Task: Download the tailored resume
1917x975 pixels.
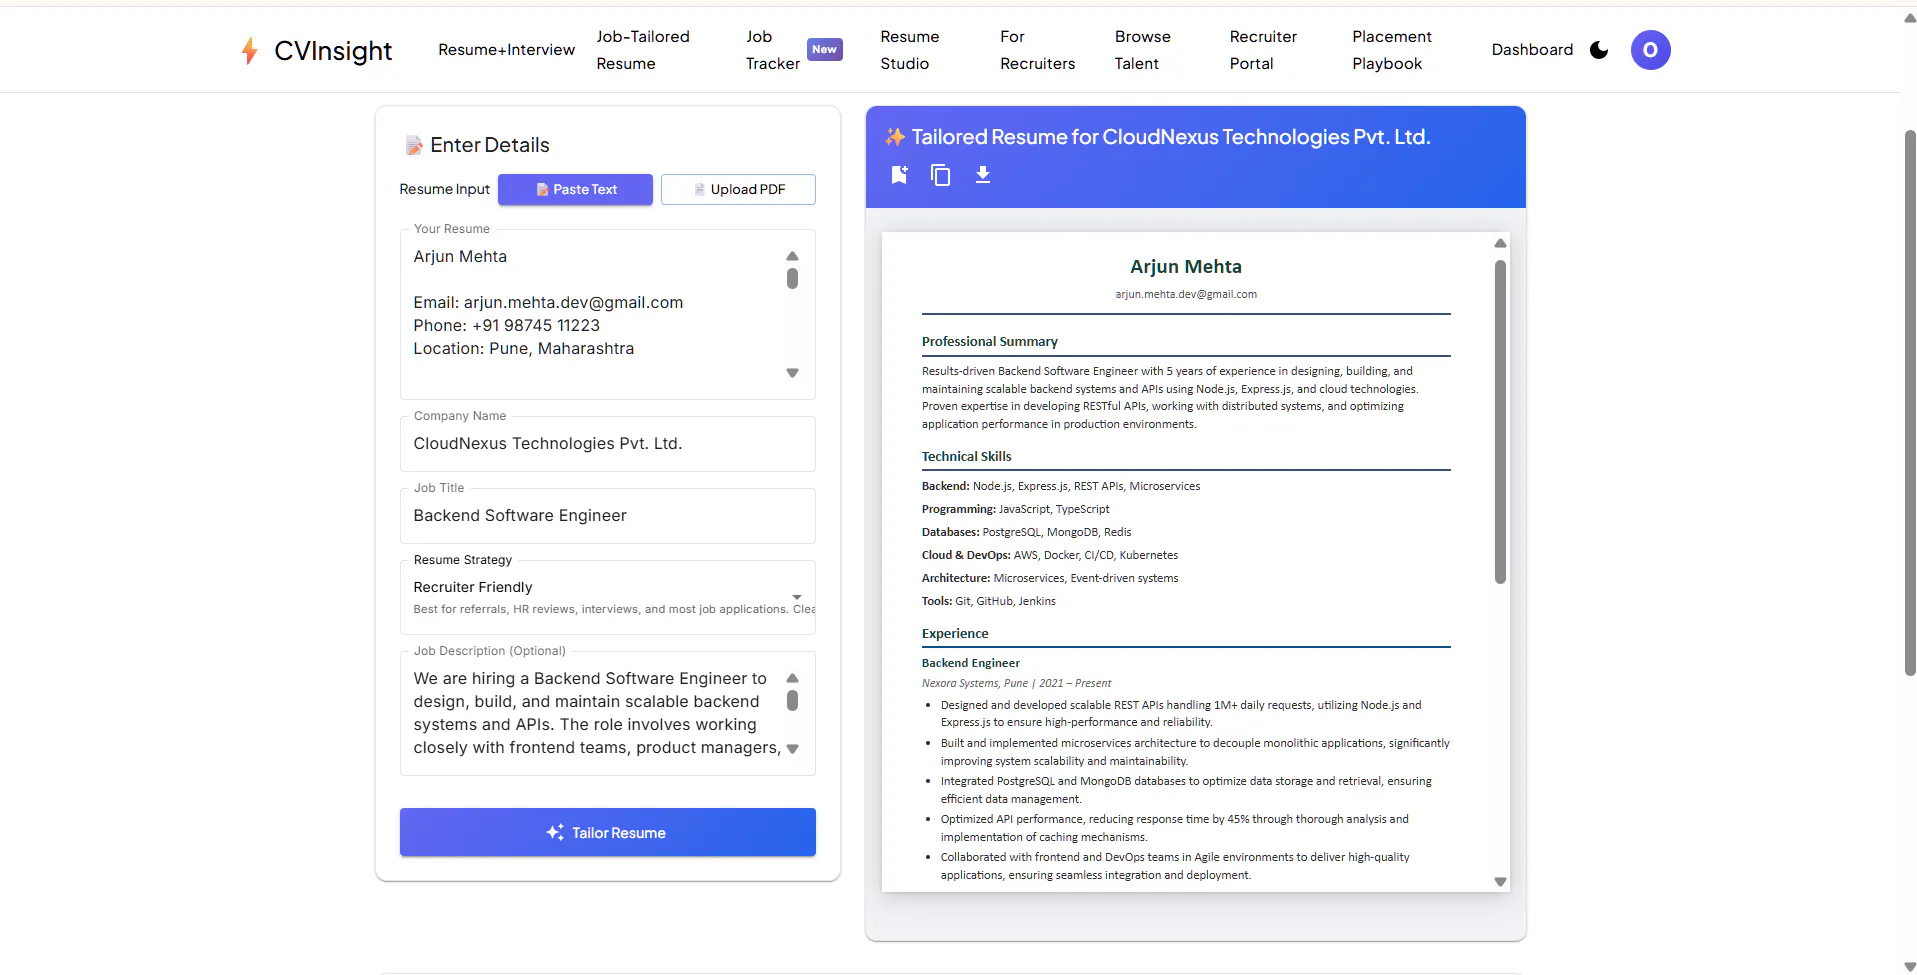Action: (983, 175)
